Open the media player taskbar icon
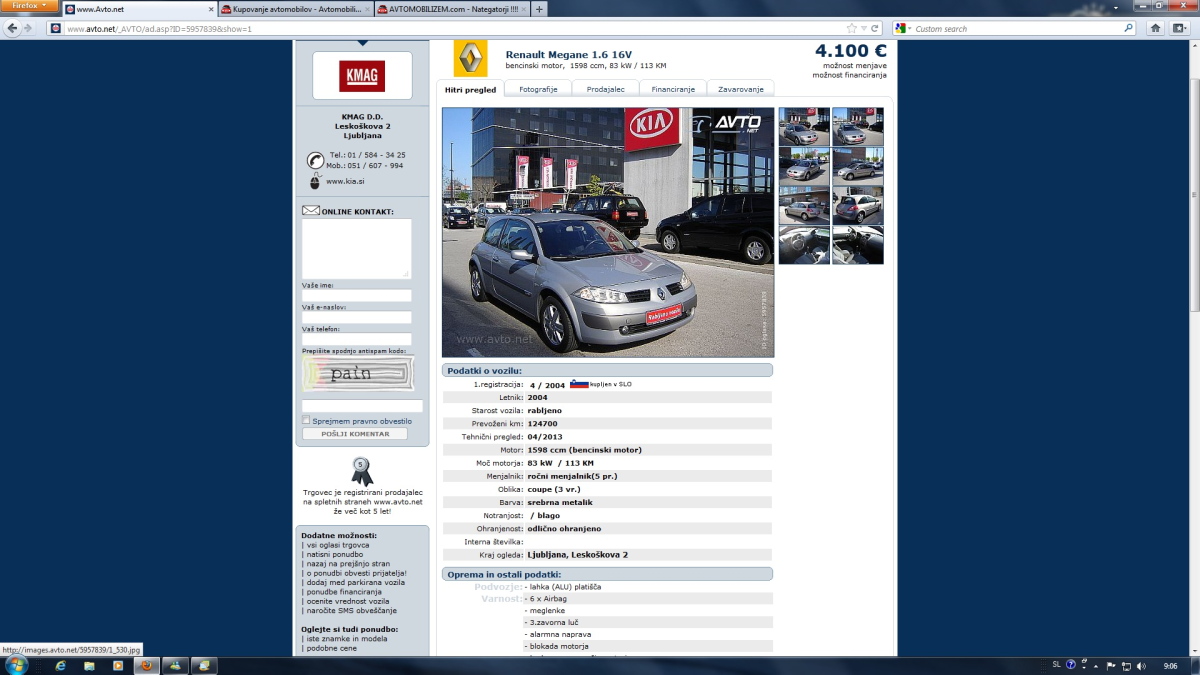1200x675 pixels. pyautogui.click(x=118, y=665)
